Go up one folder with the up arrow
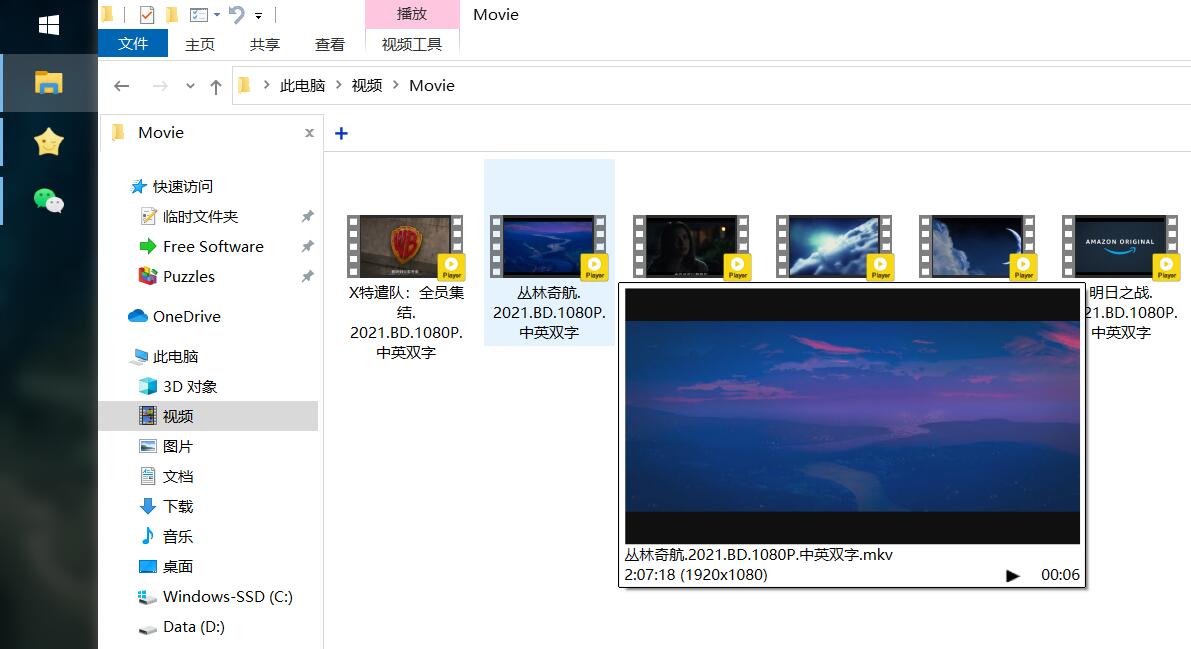Screen dimensions: 1191x649 215,87
